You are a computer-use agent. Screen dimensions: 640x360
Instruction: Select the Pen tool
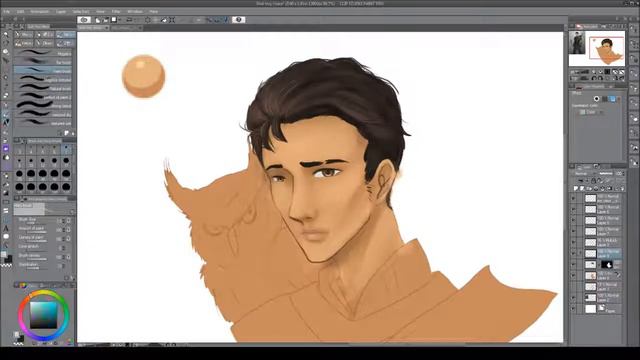[x=6, y=104]
